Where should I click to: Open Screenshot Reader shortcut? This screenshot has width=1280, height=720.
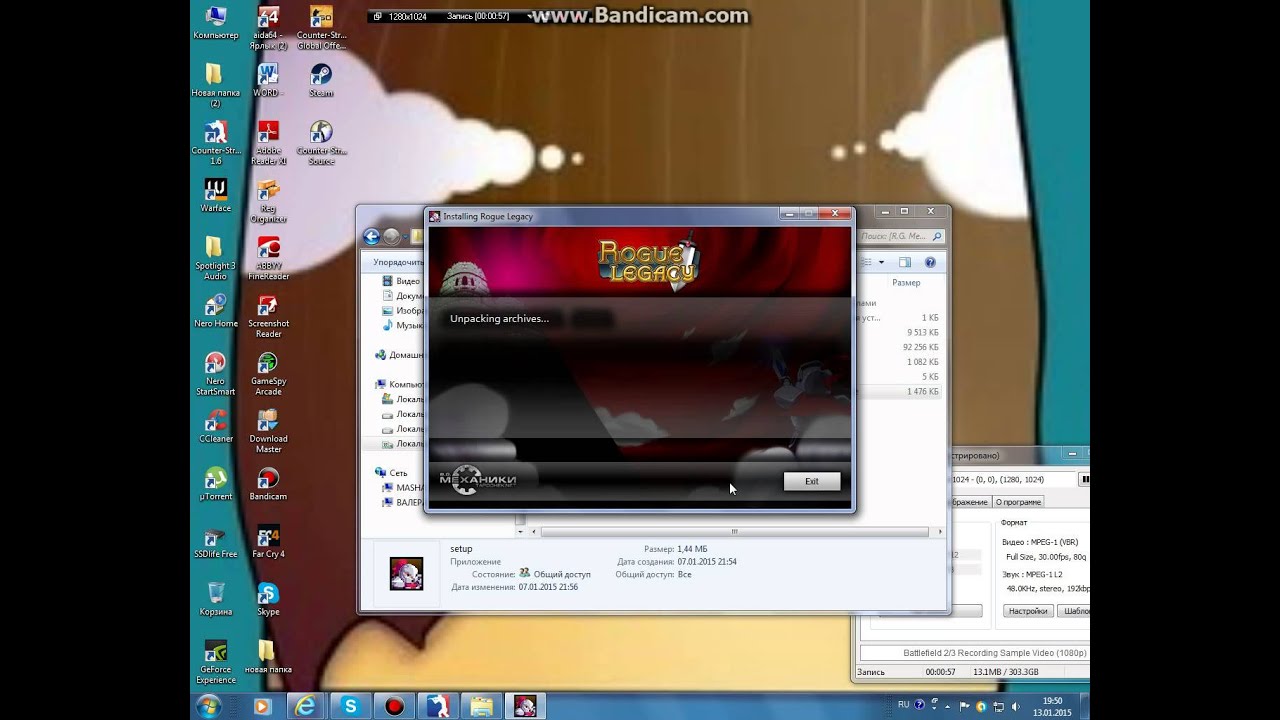tap(268, 315)
